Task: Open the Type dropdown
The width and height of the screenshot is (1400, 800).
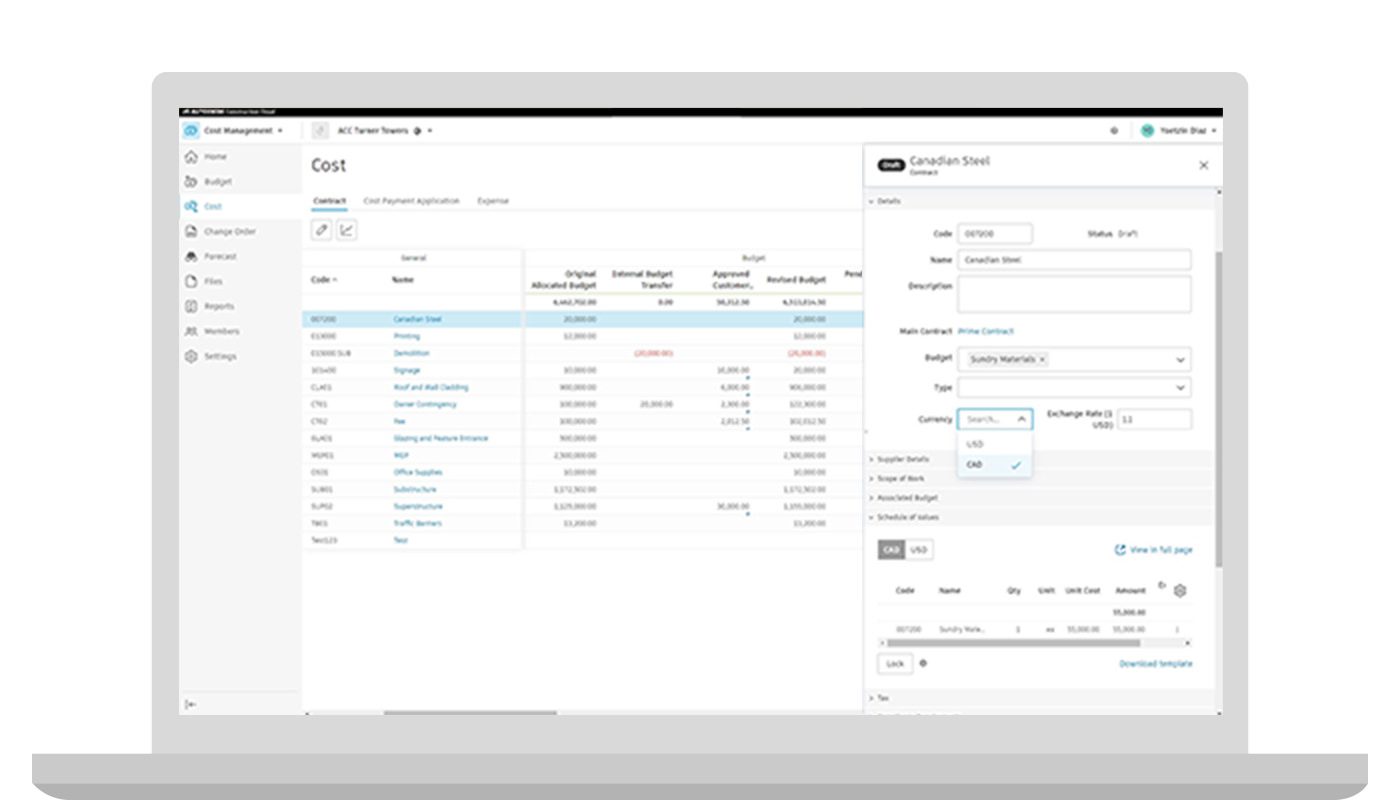Action: click(1075, 388)
